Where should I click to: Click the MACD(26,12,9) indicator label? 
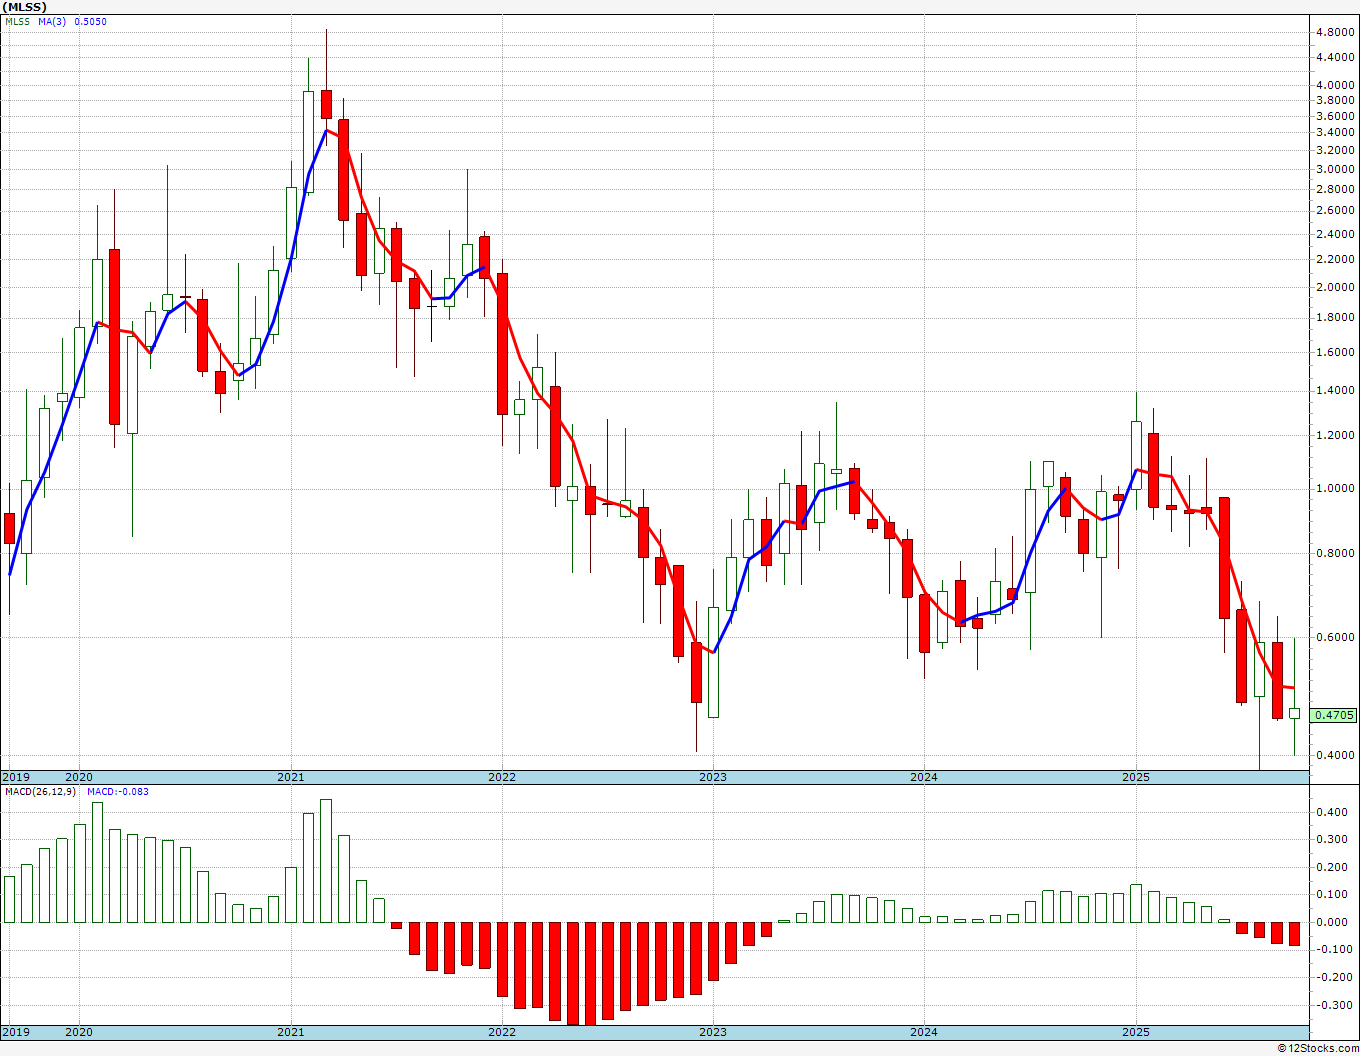pos(40,792)
